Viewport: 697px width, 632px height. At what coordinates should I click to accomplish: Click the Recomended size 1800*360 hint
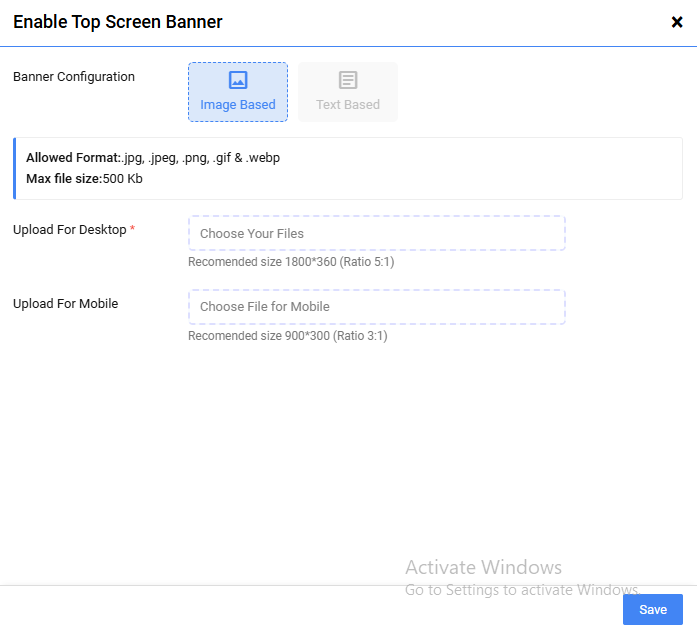coord(288,262)
